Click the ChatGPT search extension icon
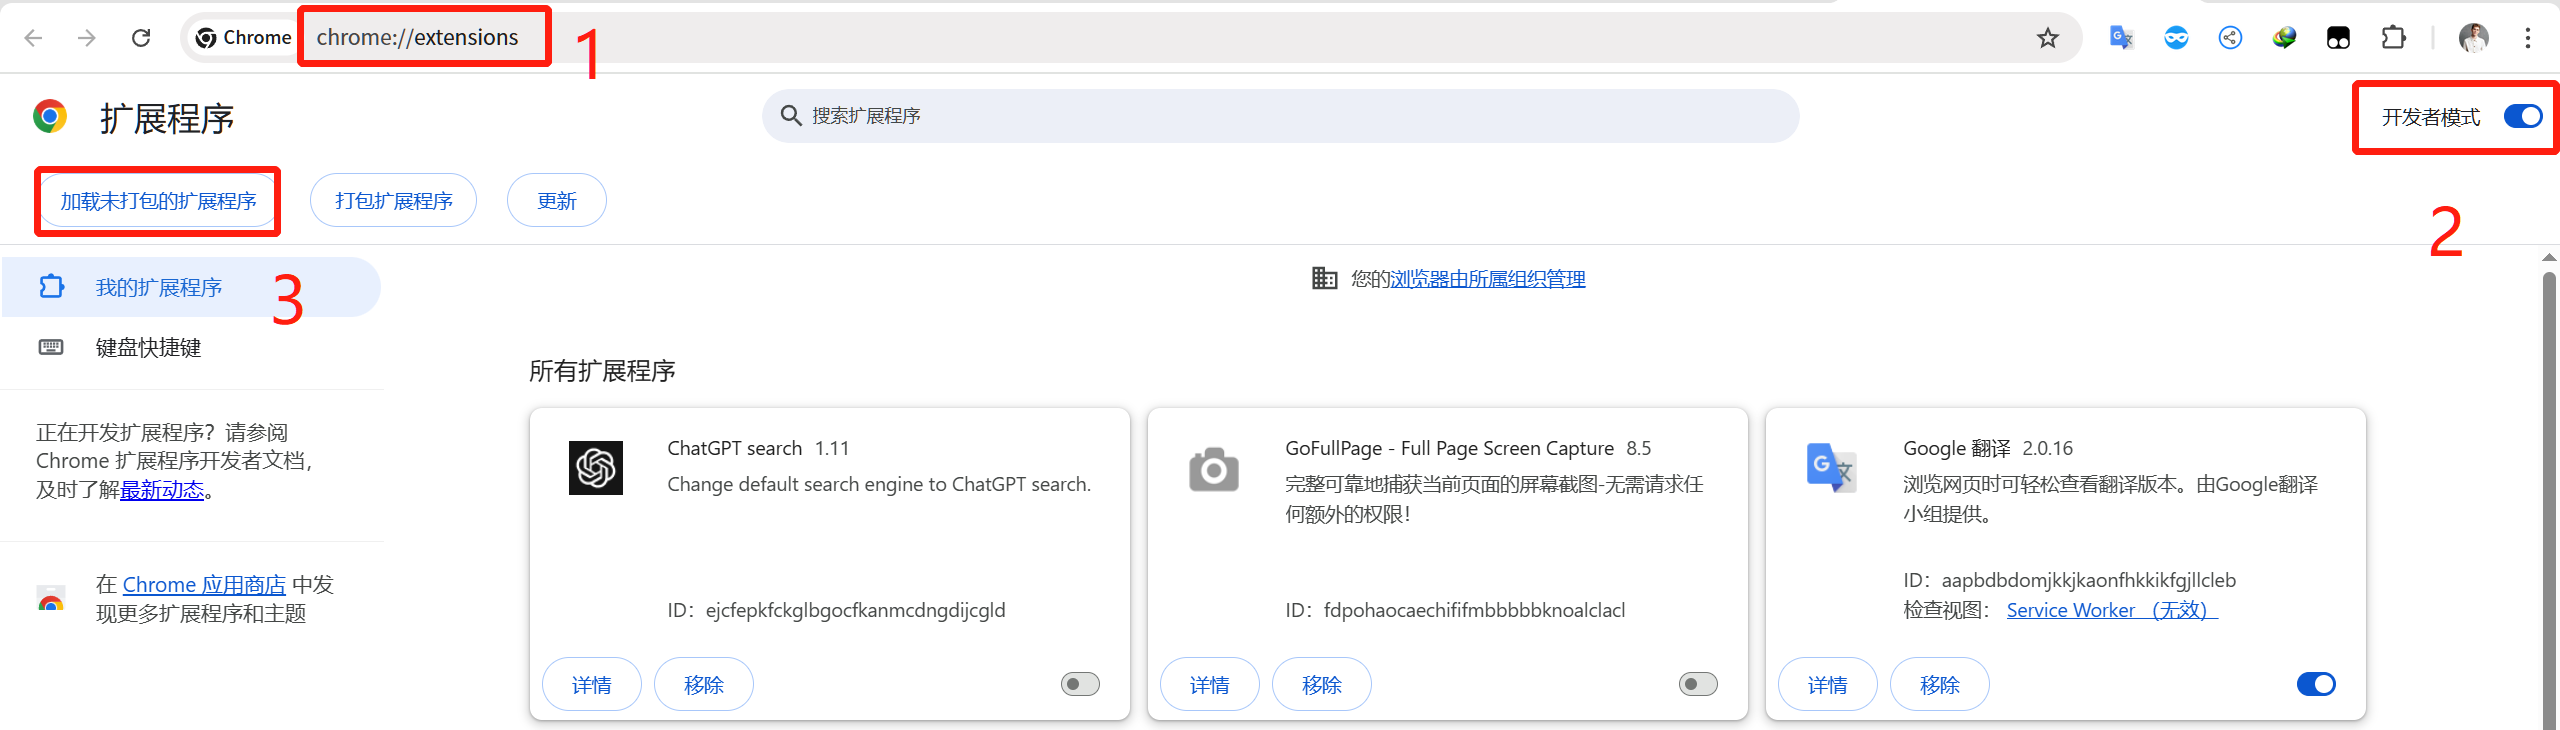This screenshot has width=2560, height=730. [x=596, y=468]
